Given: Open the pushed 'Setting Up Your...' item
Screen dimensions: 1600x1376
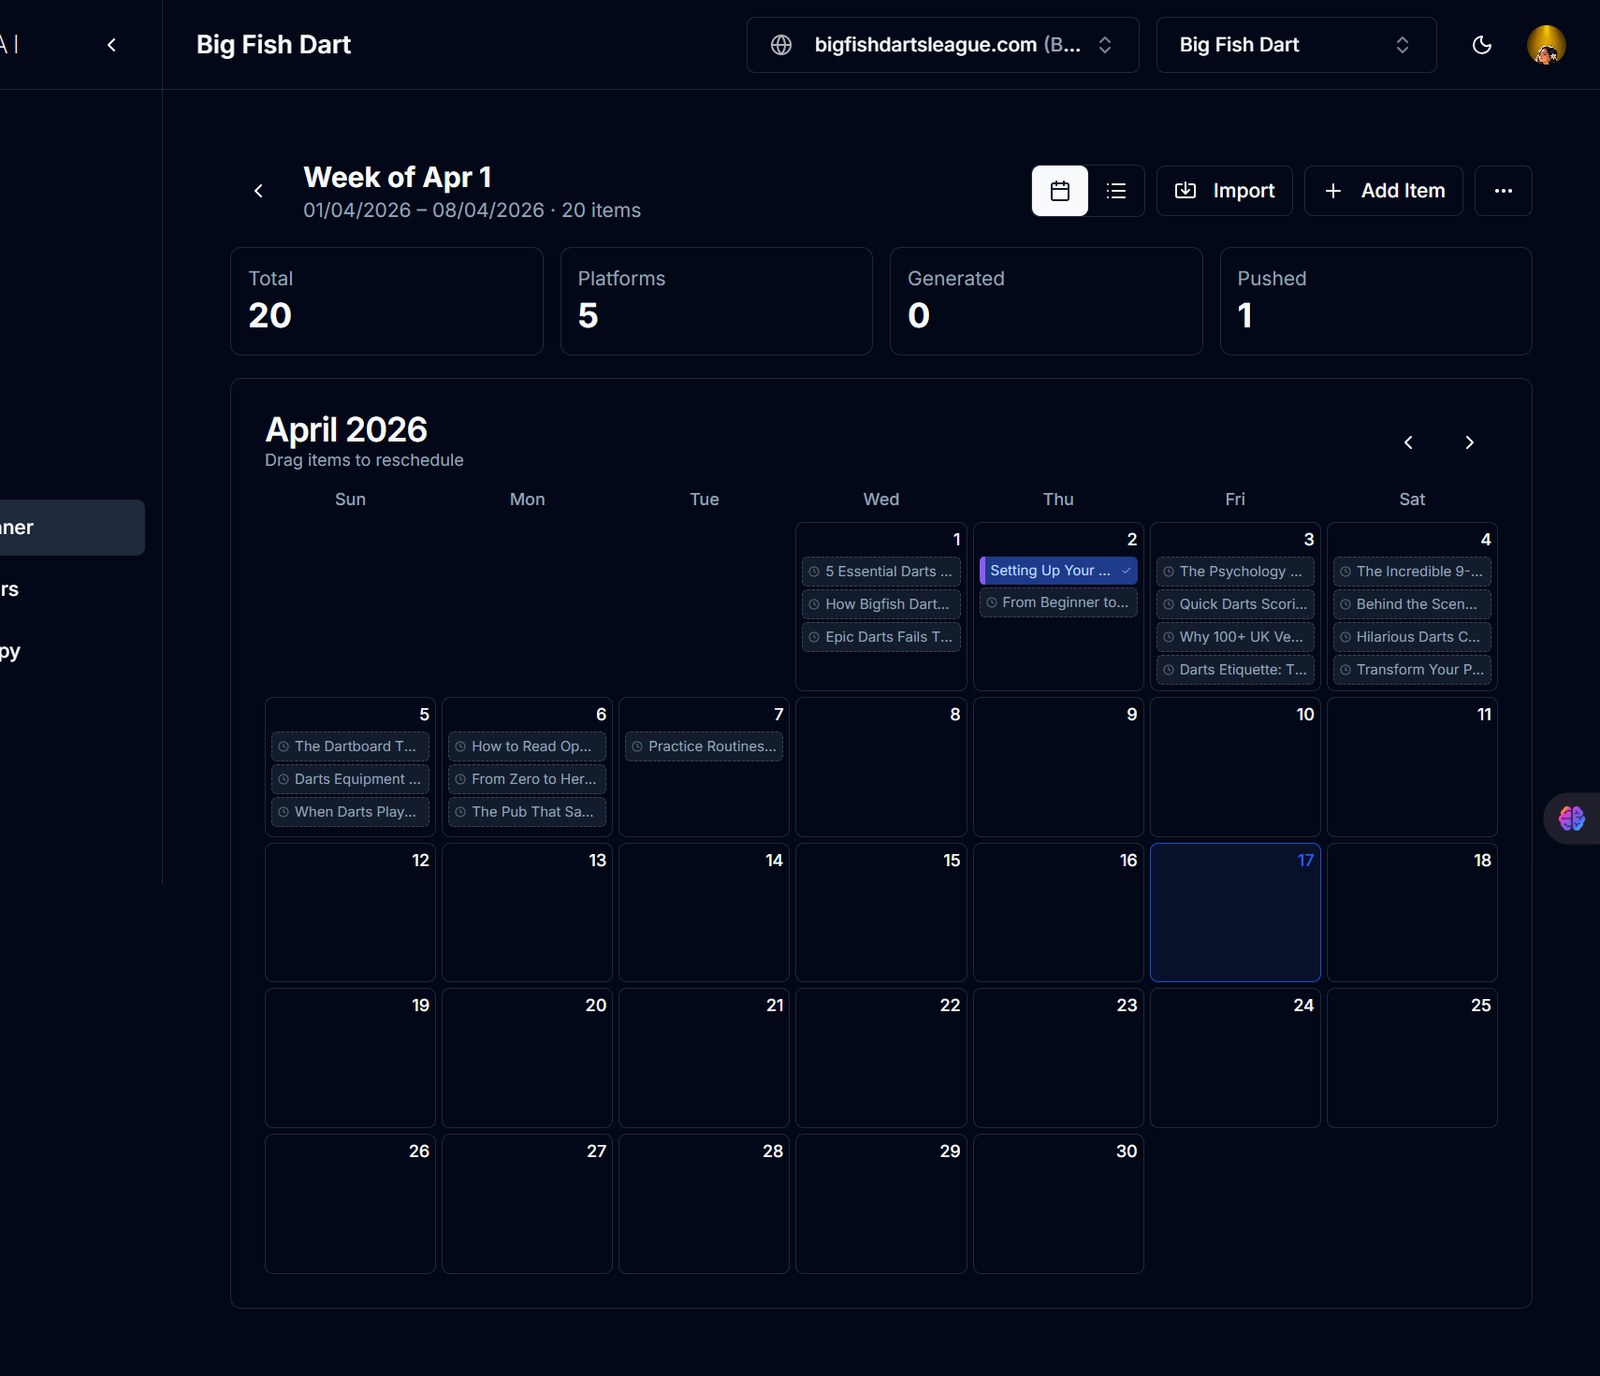Looking at the screenshot, I should coord(1058,570).
